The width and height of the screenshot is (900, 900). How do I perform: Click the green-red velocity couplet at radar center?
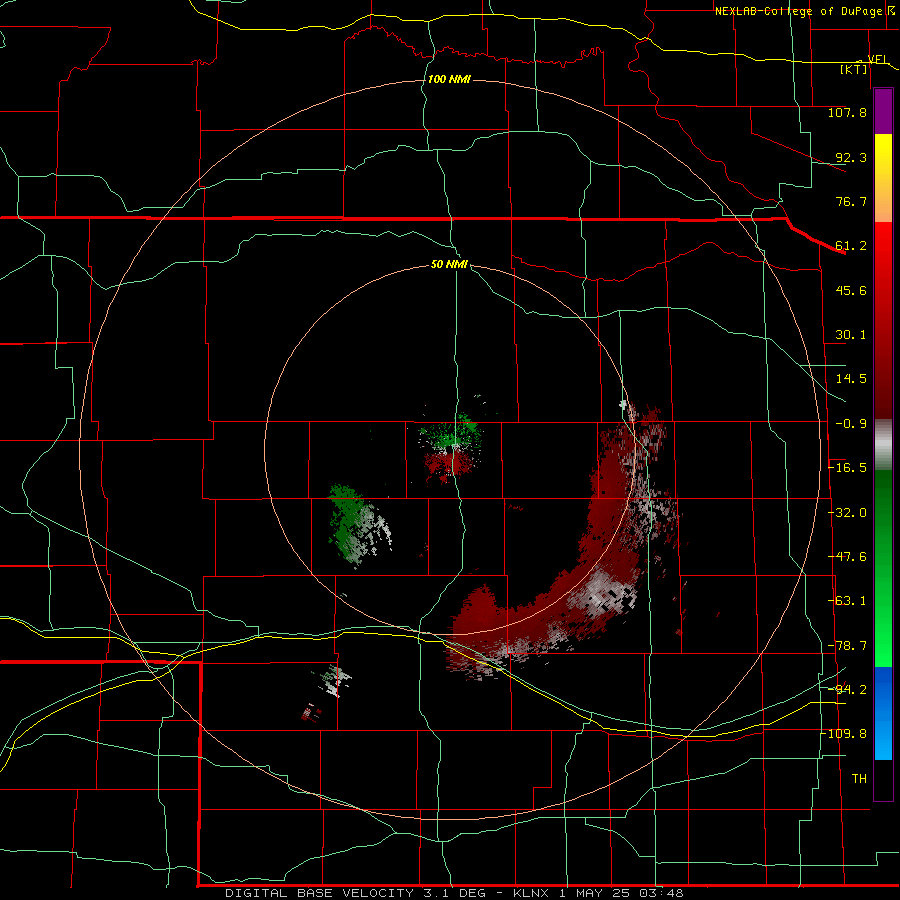[x=451, y=447]
